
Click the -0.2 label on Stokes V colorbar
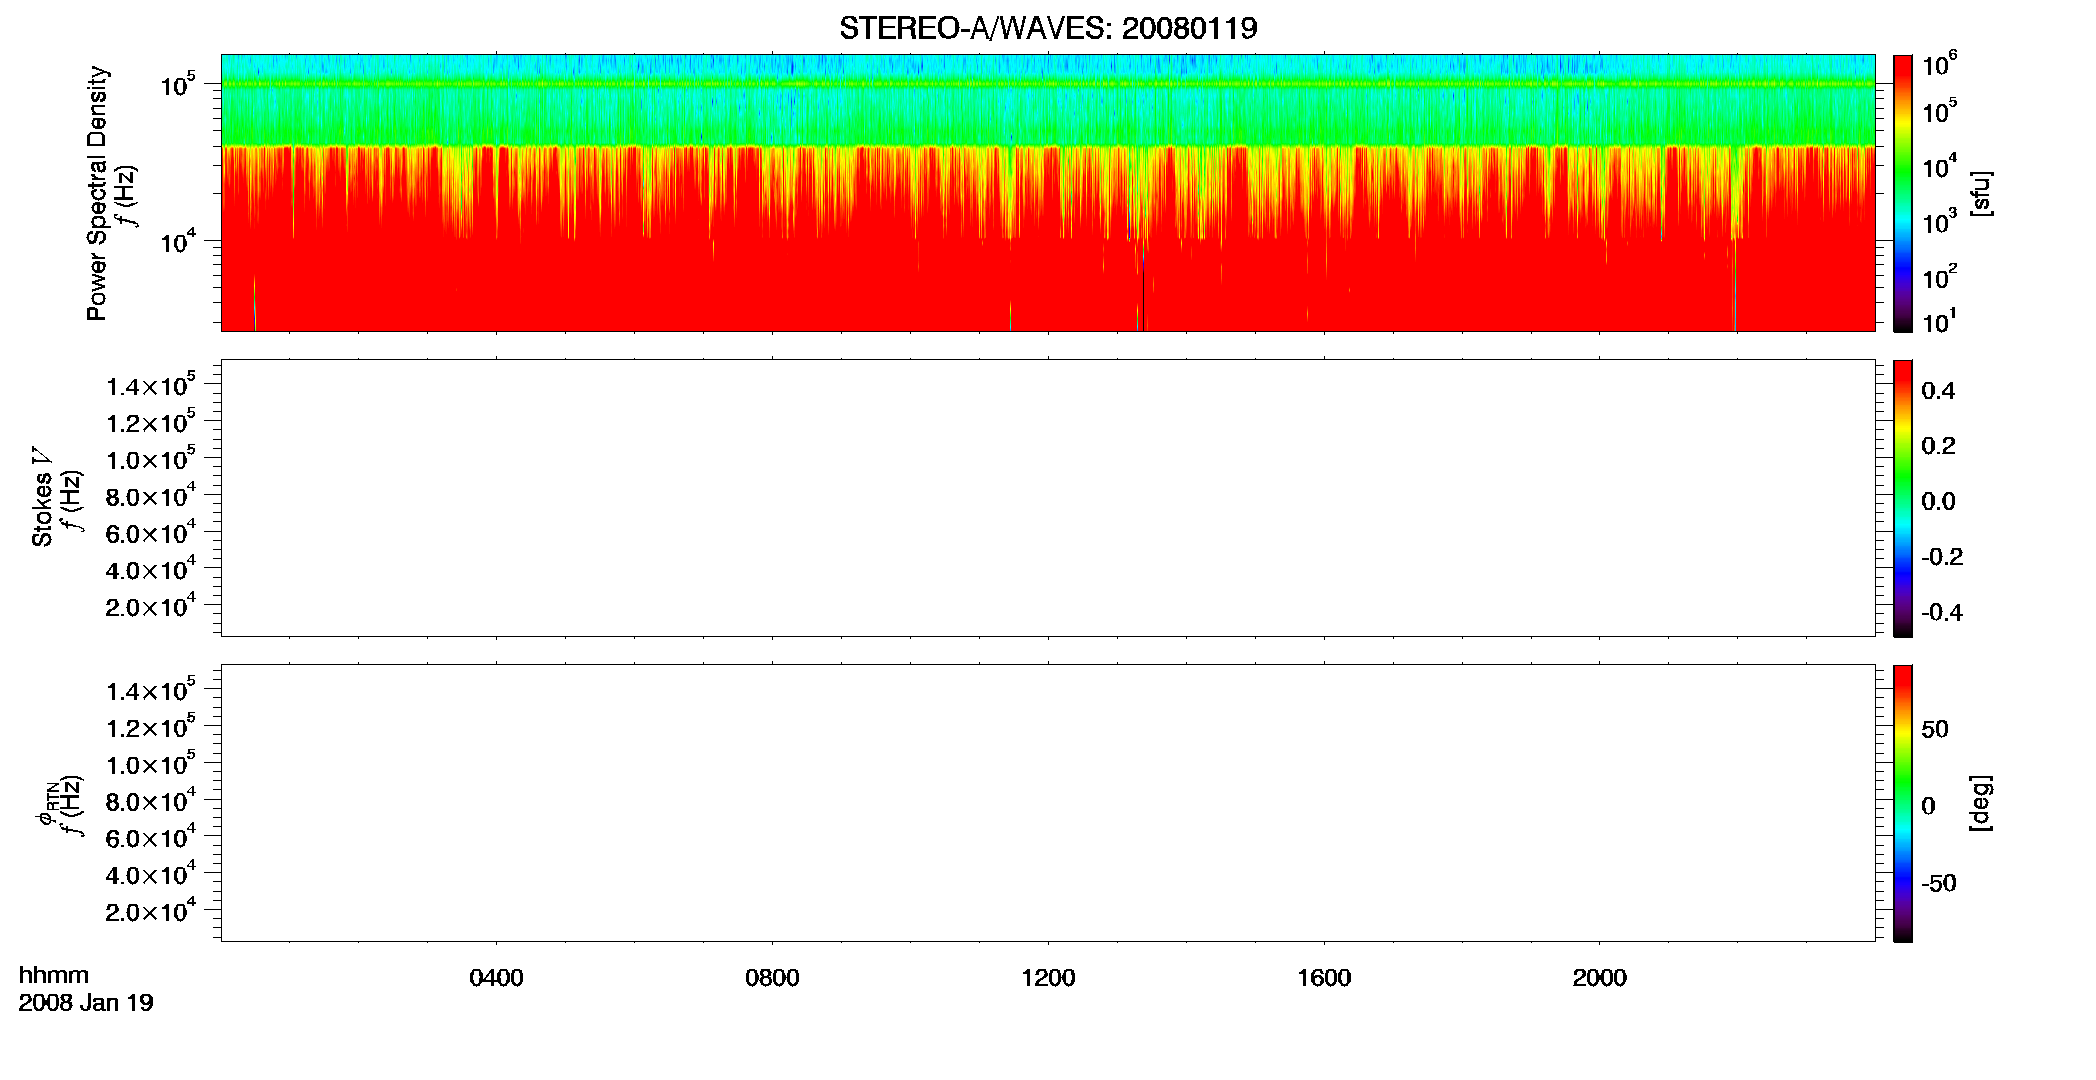(x=1942, y=557)
